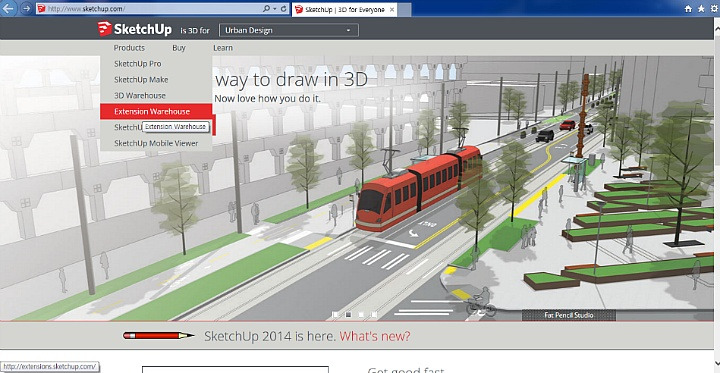
Task: Choose SketchUp Mobile Viewer menu item
Action: click(x=156, y=143)
